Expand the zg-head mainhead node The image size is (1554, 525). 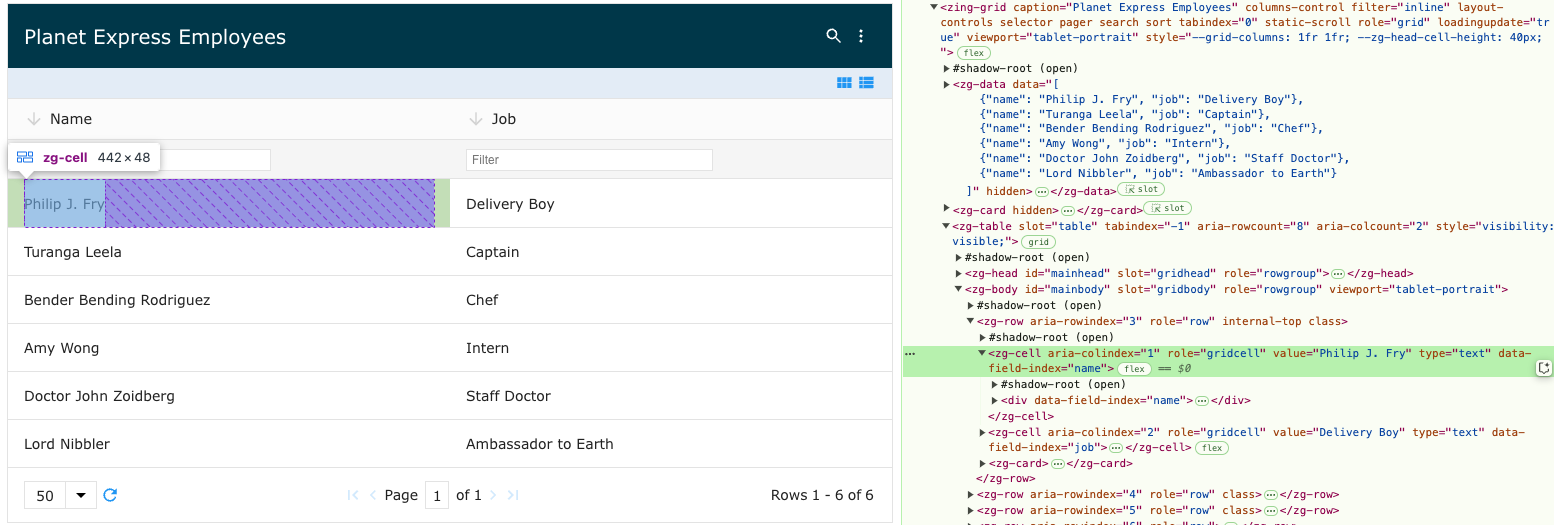click(x=958, y=273)
